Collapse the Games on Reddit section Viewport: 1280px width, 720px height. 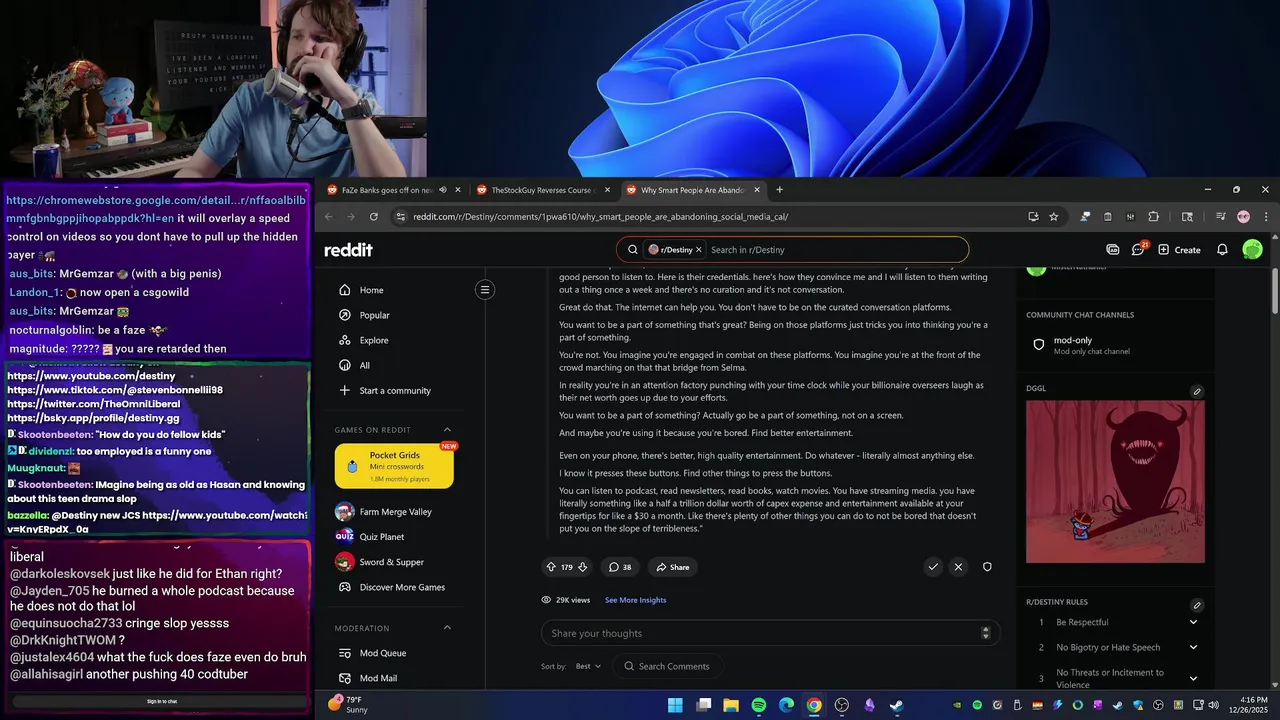[447, 430]
